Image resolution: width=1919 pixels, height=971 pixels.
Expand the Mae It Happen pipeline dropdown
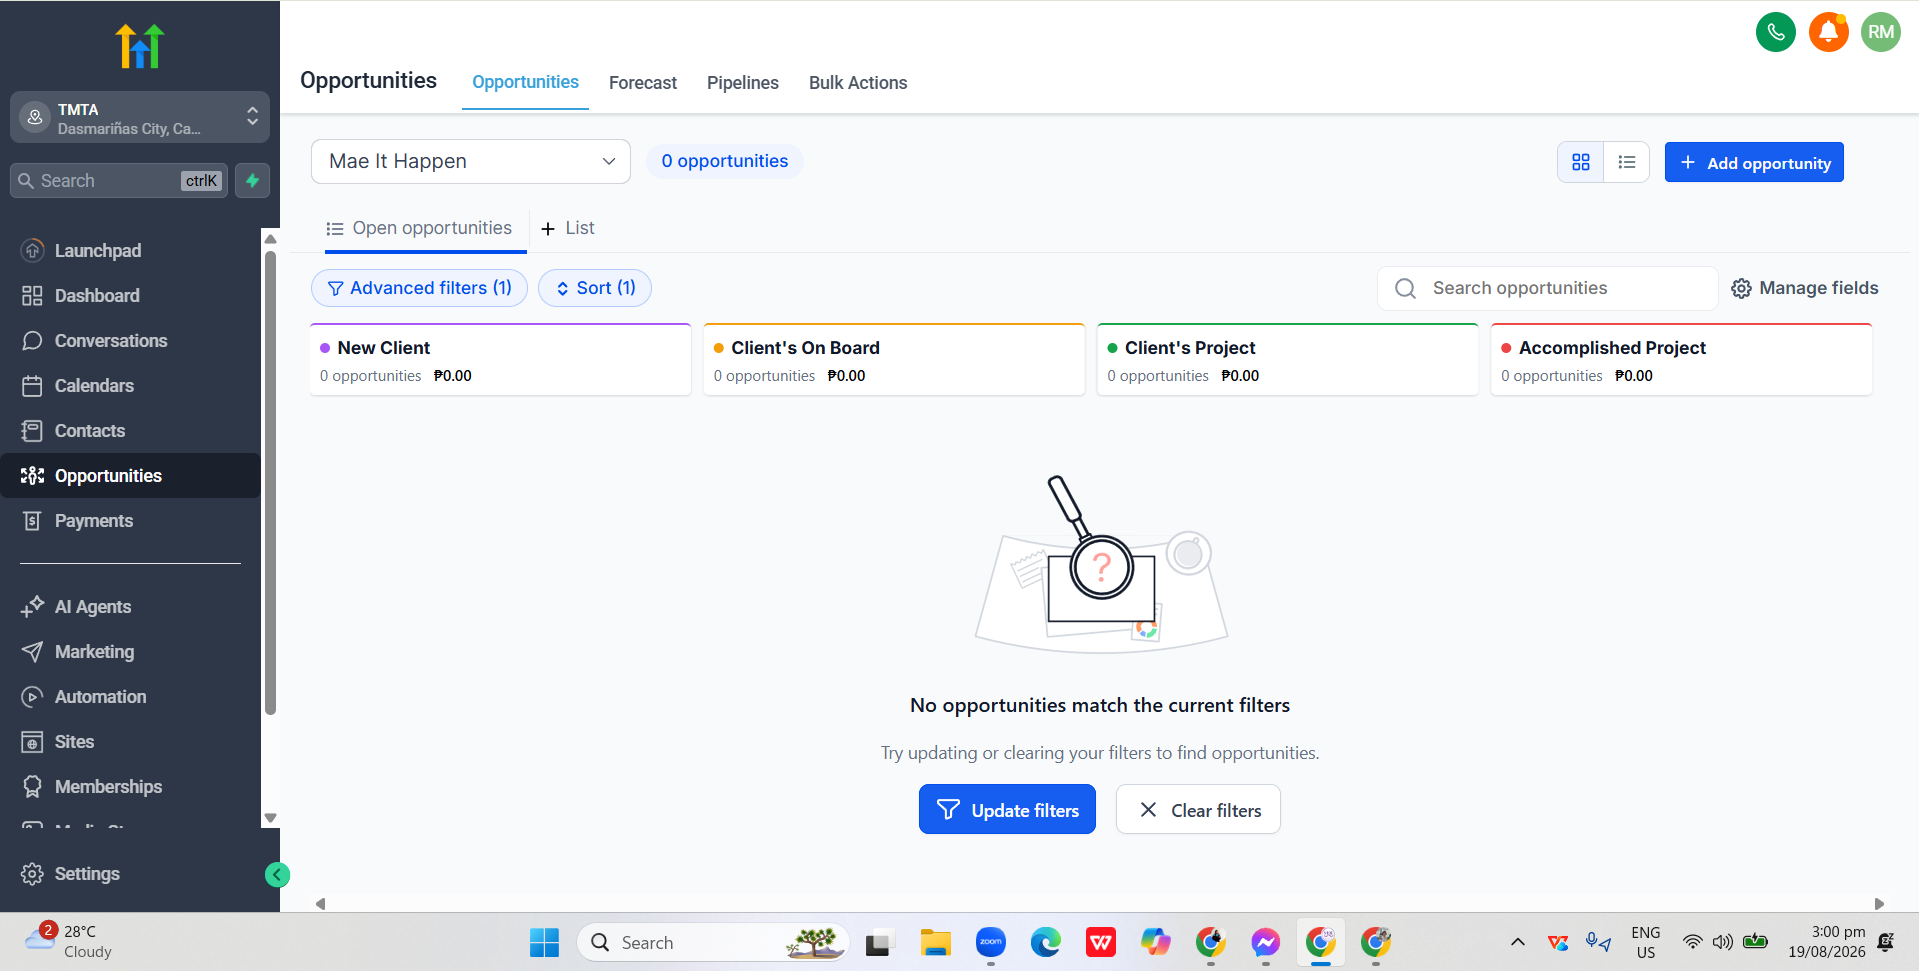tap(471, 162)
